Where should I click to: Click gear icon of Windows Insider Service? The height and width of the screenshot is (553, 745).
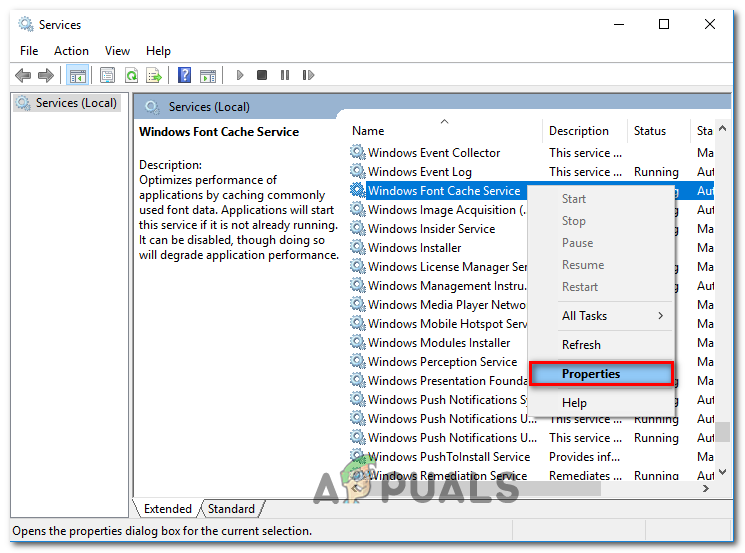pyautogui.click(x=358, y=229)
